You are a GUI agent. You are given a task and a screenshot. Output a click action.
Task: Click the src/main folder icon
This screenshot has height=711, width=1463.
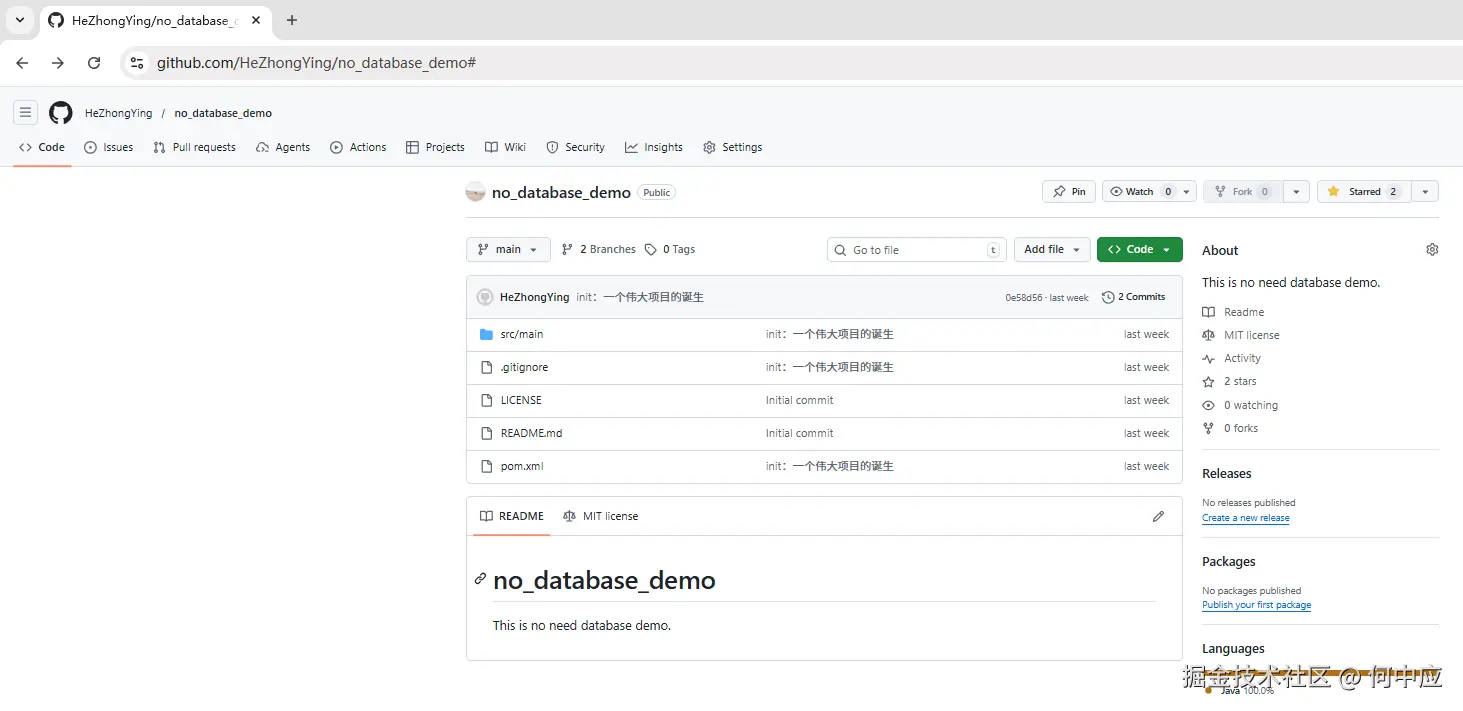[x=486, y=334]
